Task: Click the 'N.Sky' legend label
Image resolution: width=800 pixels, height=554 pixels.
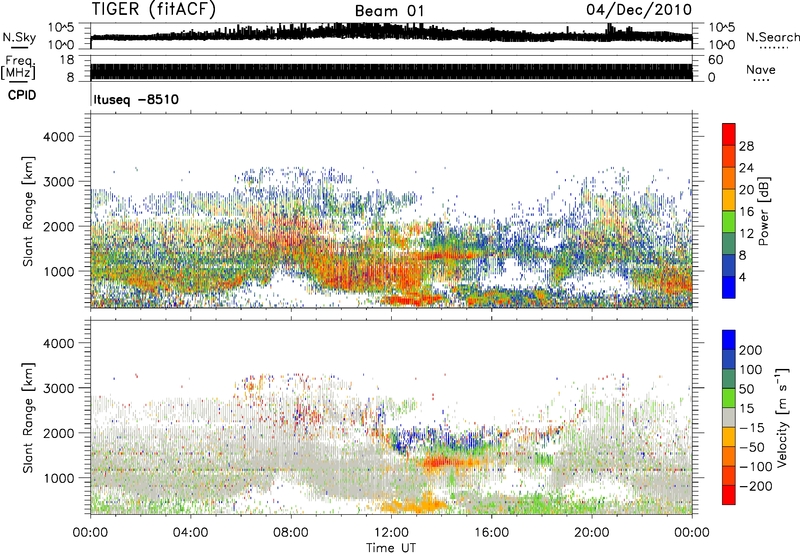Action: (x=19, y=37)
